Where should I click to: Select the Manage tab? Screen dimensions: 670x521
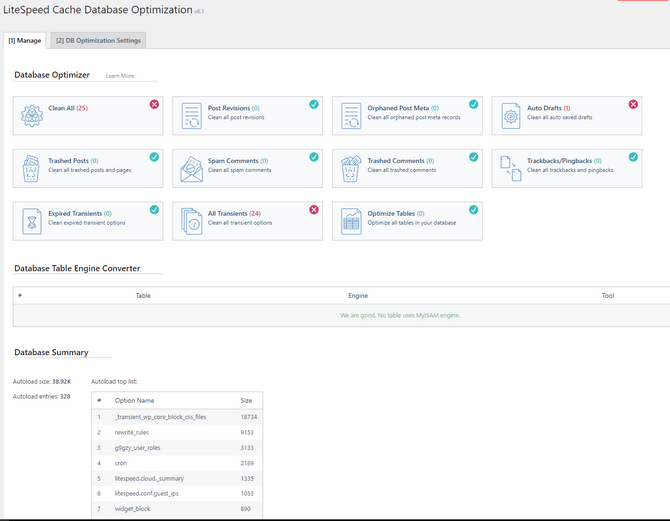pos(25,40)
